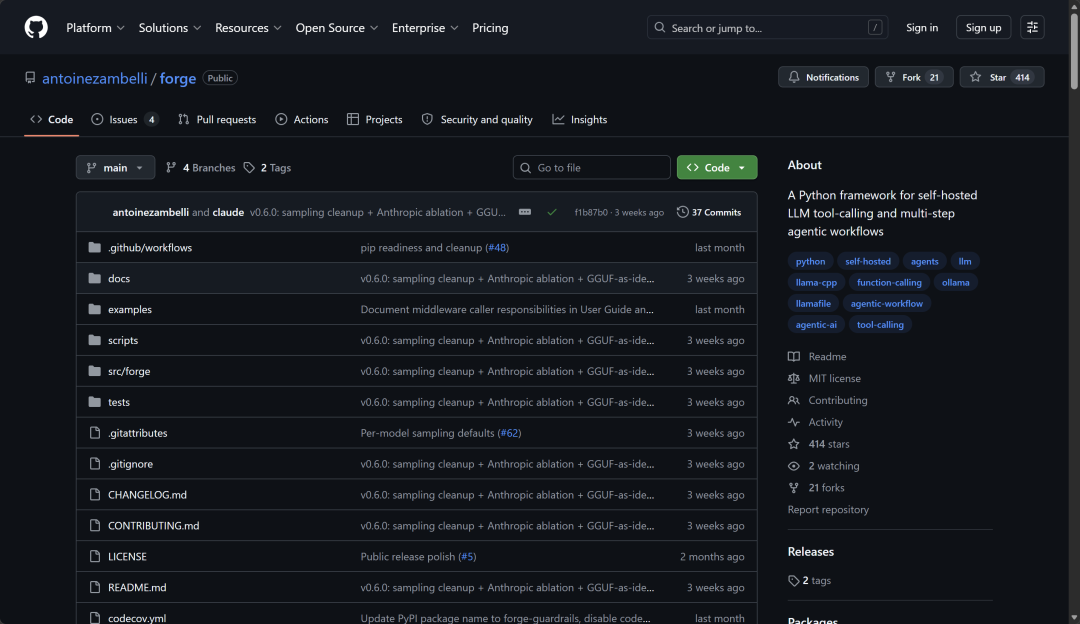Click the Search or jump to field

(767, 28)
